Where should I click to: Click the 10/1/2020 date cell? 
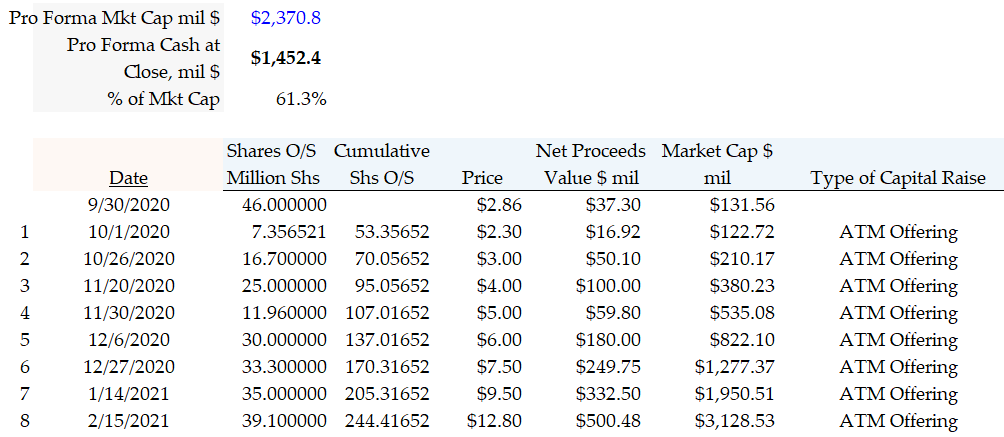(128, 232)
